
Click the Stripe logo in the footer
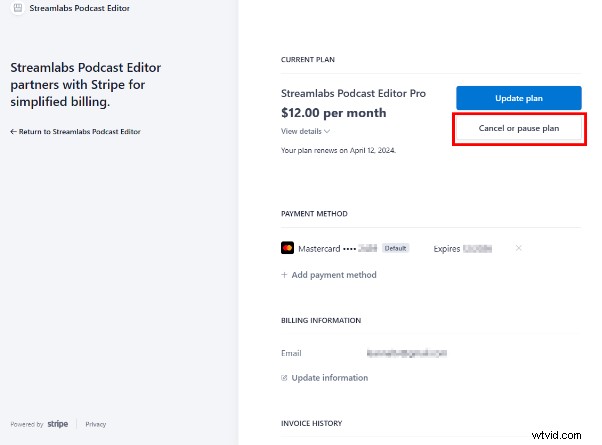point(58,424)
